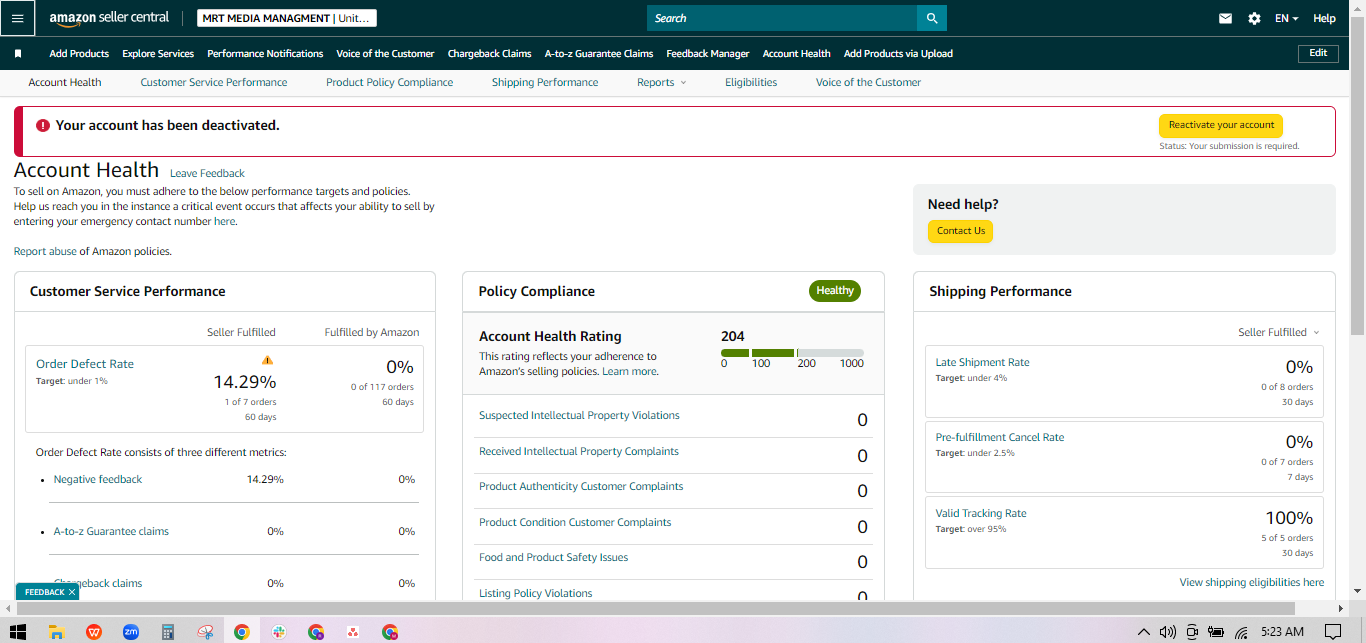Open the Windows notification center icon
The height and width of the screenshot is (643, 1366).
pos(1332,632)
